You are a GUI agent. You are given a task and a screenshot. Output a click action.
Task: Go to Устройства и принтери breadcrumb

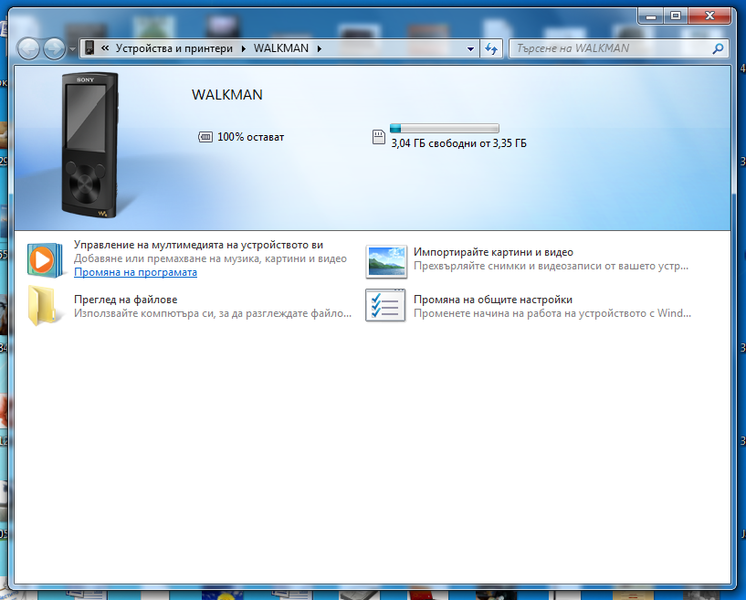coord(174,48)
